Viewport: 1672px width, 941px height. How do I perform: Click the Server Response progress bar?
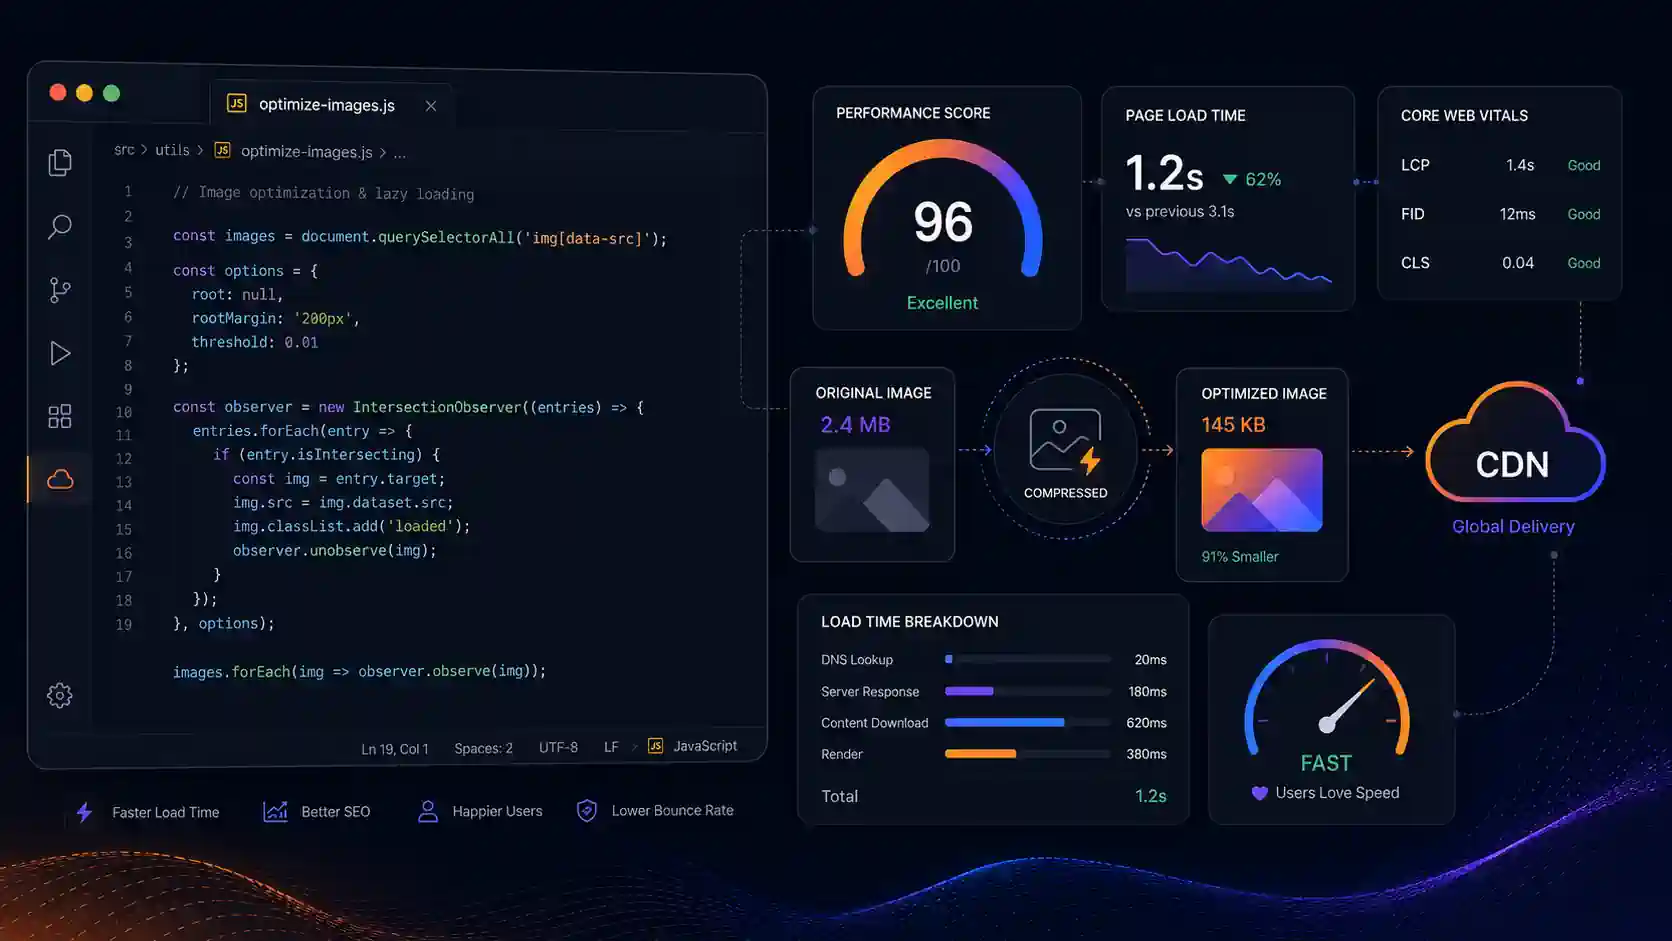click(1028, 691)
